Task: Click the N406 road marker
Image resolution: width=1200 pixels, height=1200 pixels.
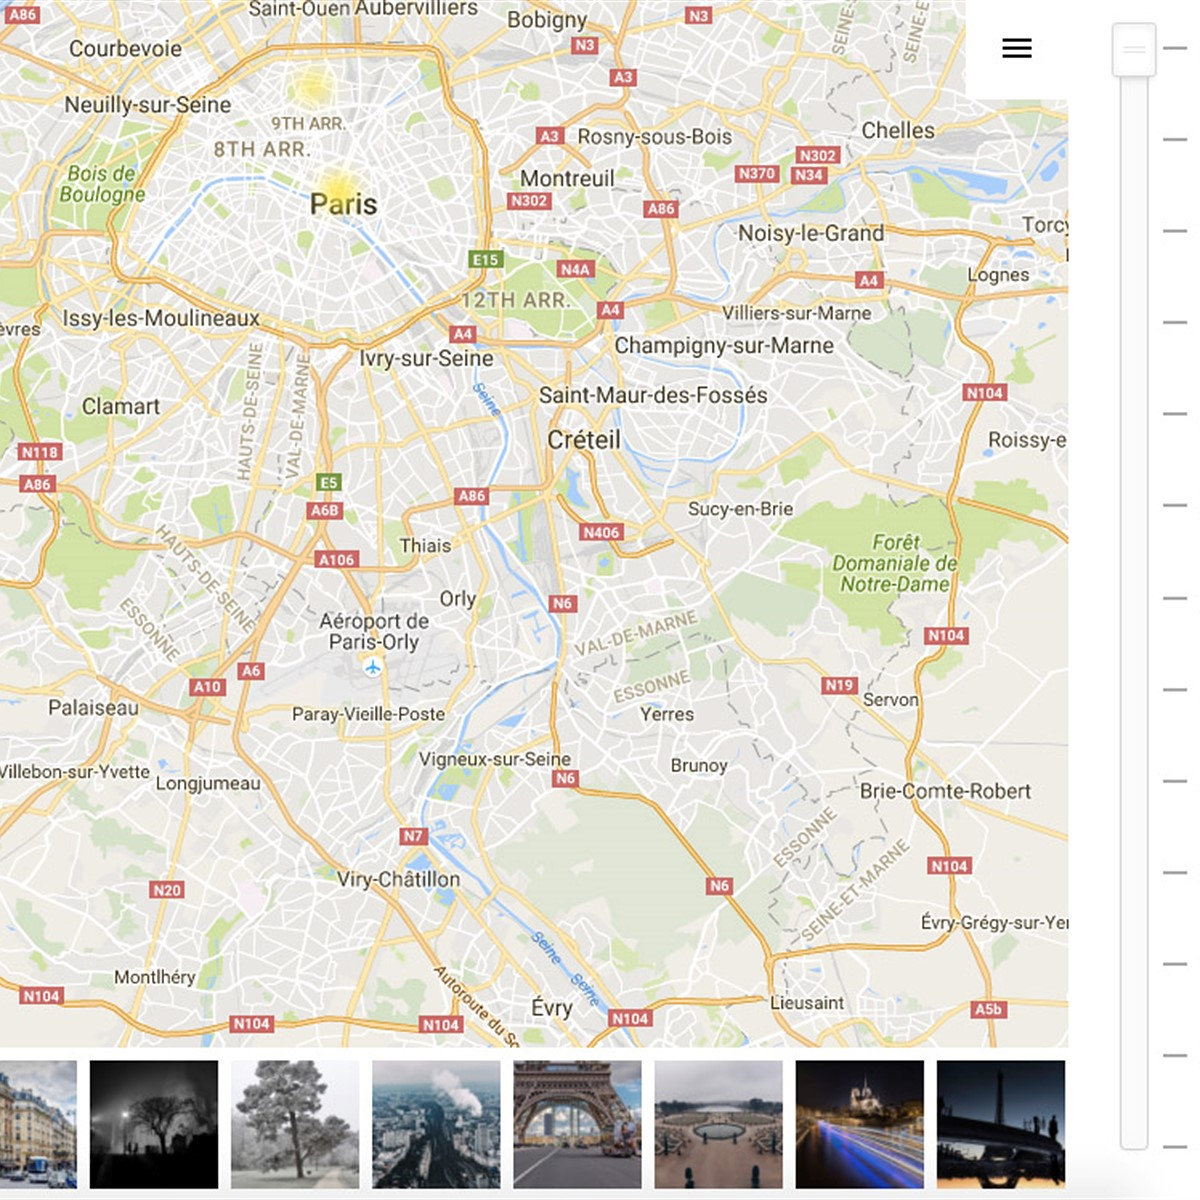Action: 601,532
